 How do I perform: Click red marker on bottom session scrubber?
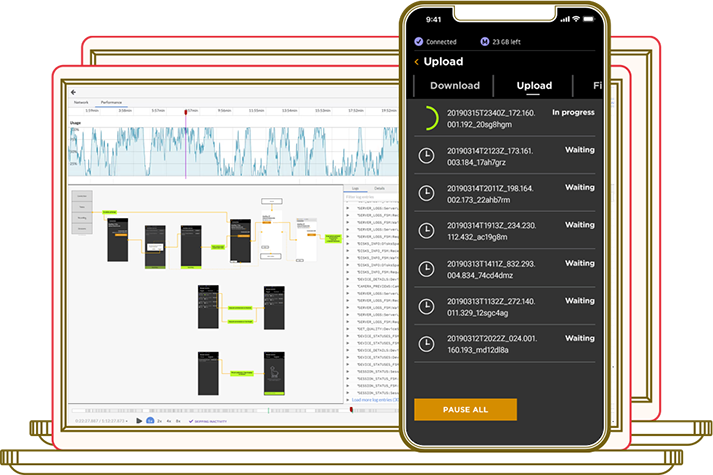click(351, 410)
